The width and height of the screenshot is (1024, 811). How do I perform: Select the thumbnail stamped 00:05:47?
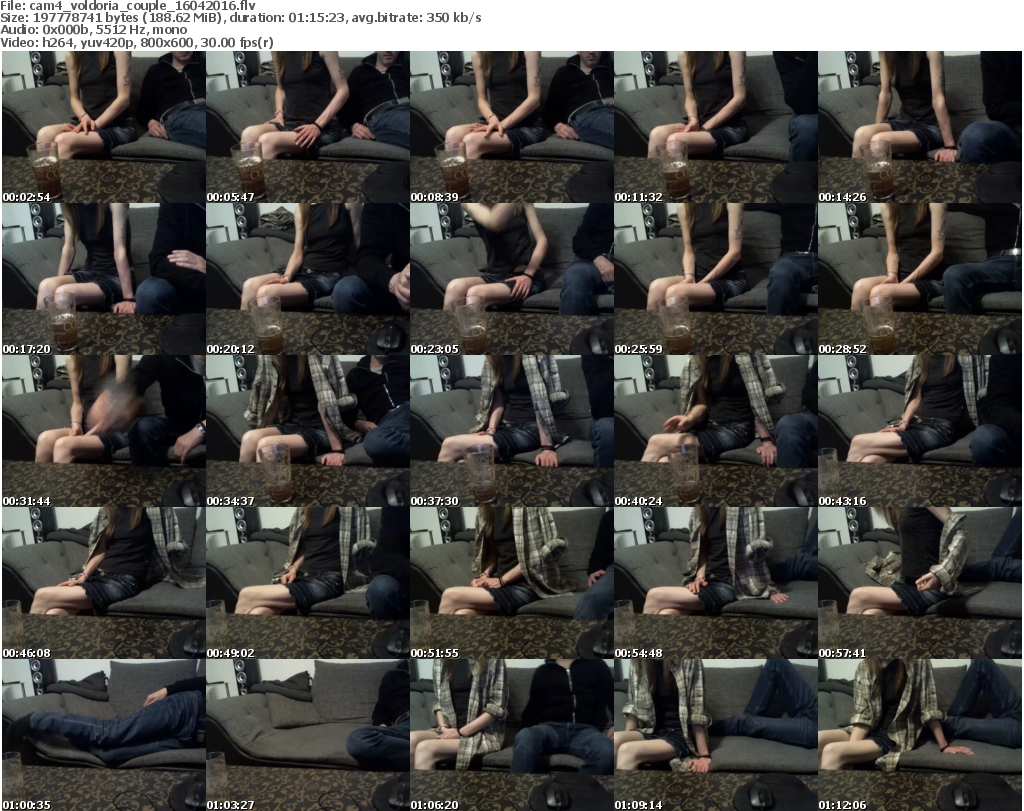point(308,127)
